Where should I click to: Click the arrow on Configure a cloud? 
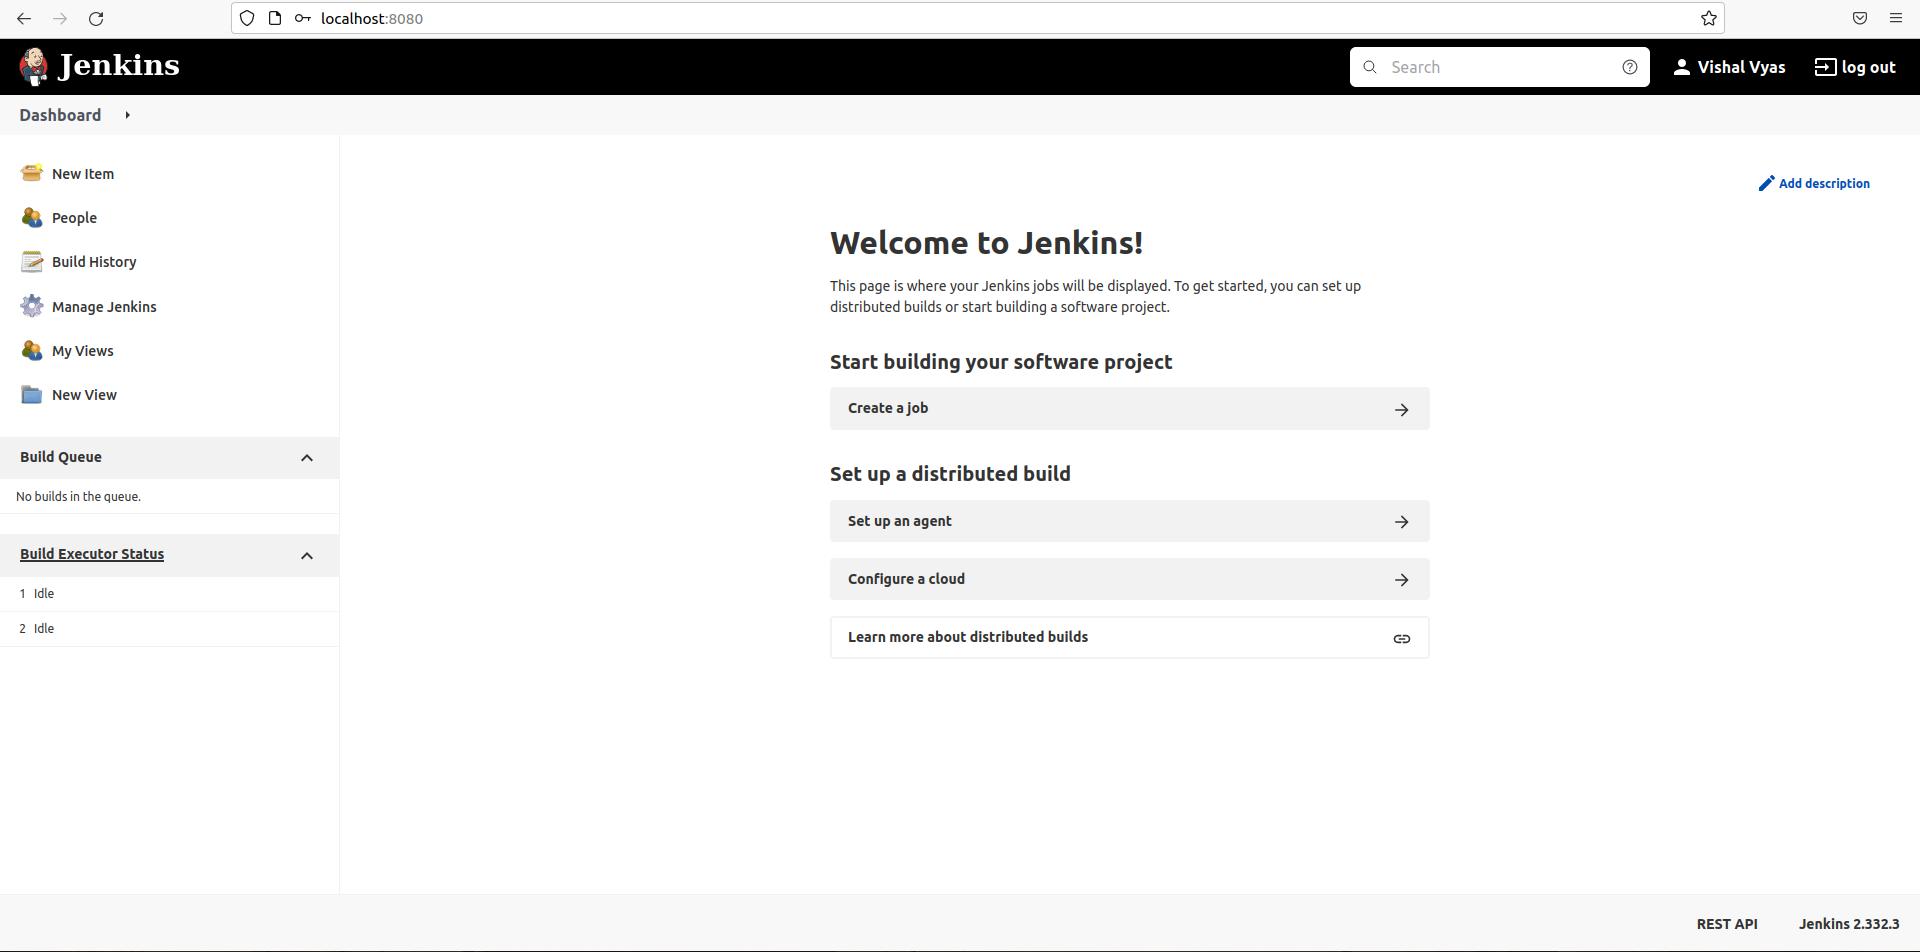[1402, 580]
